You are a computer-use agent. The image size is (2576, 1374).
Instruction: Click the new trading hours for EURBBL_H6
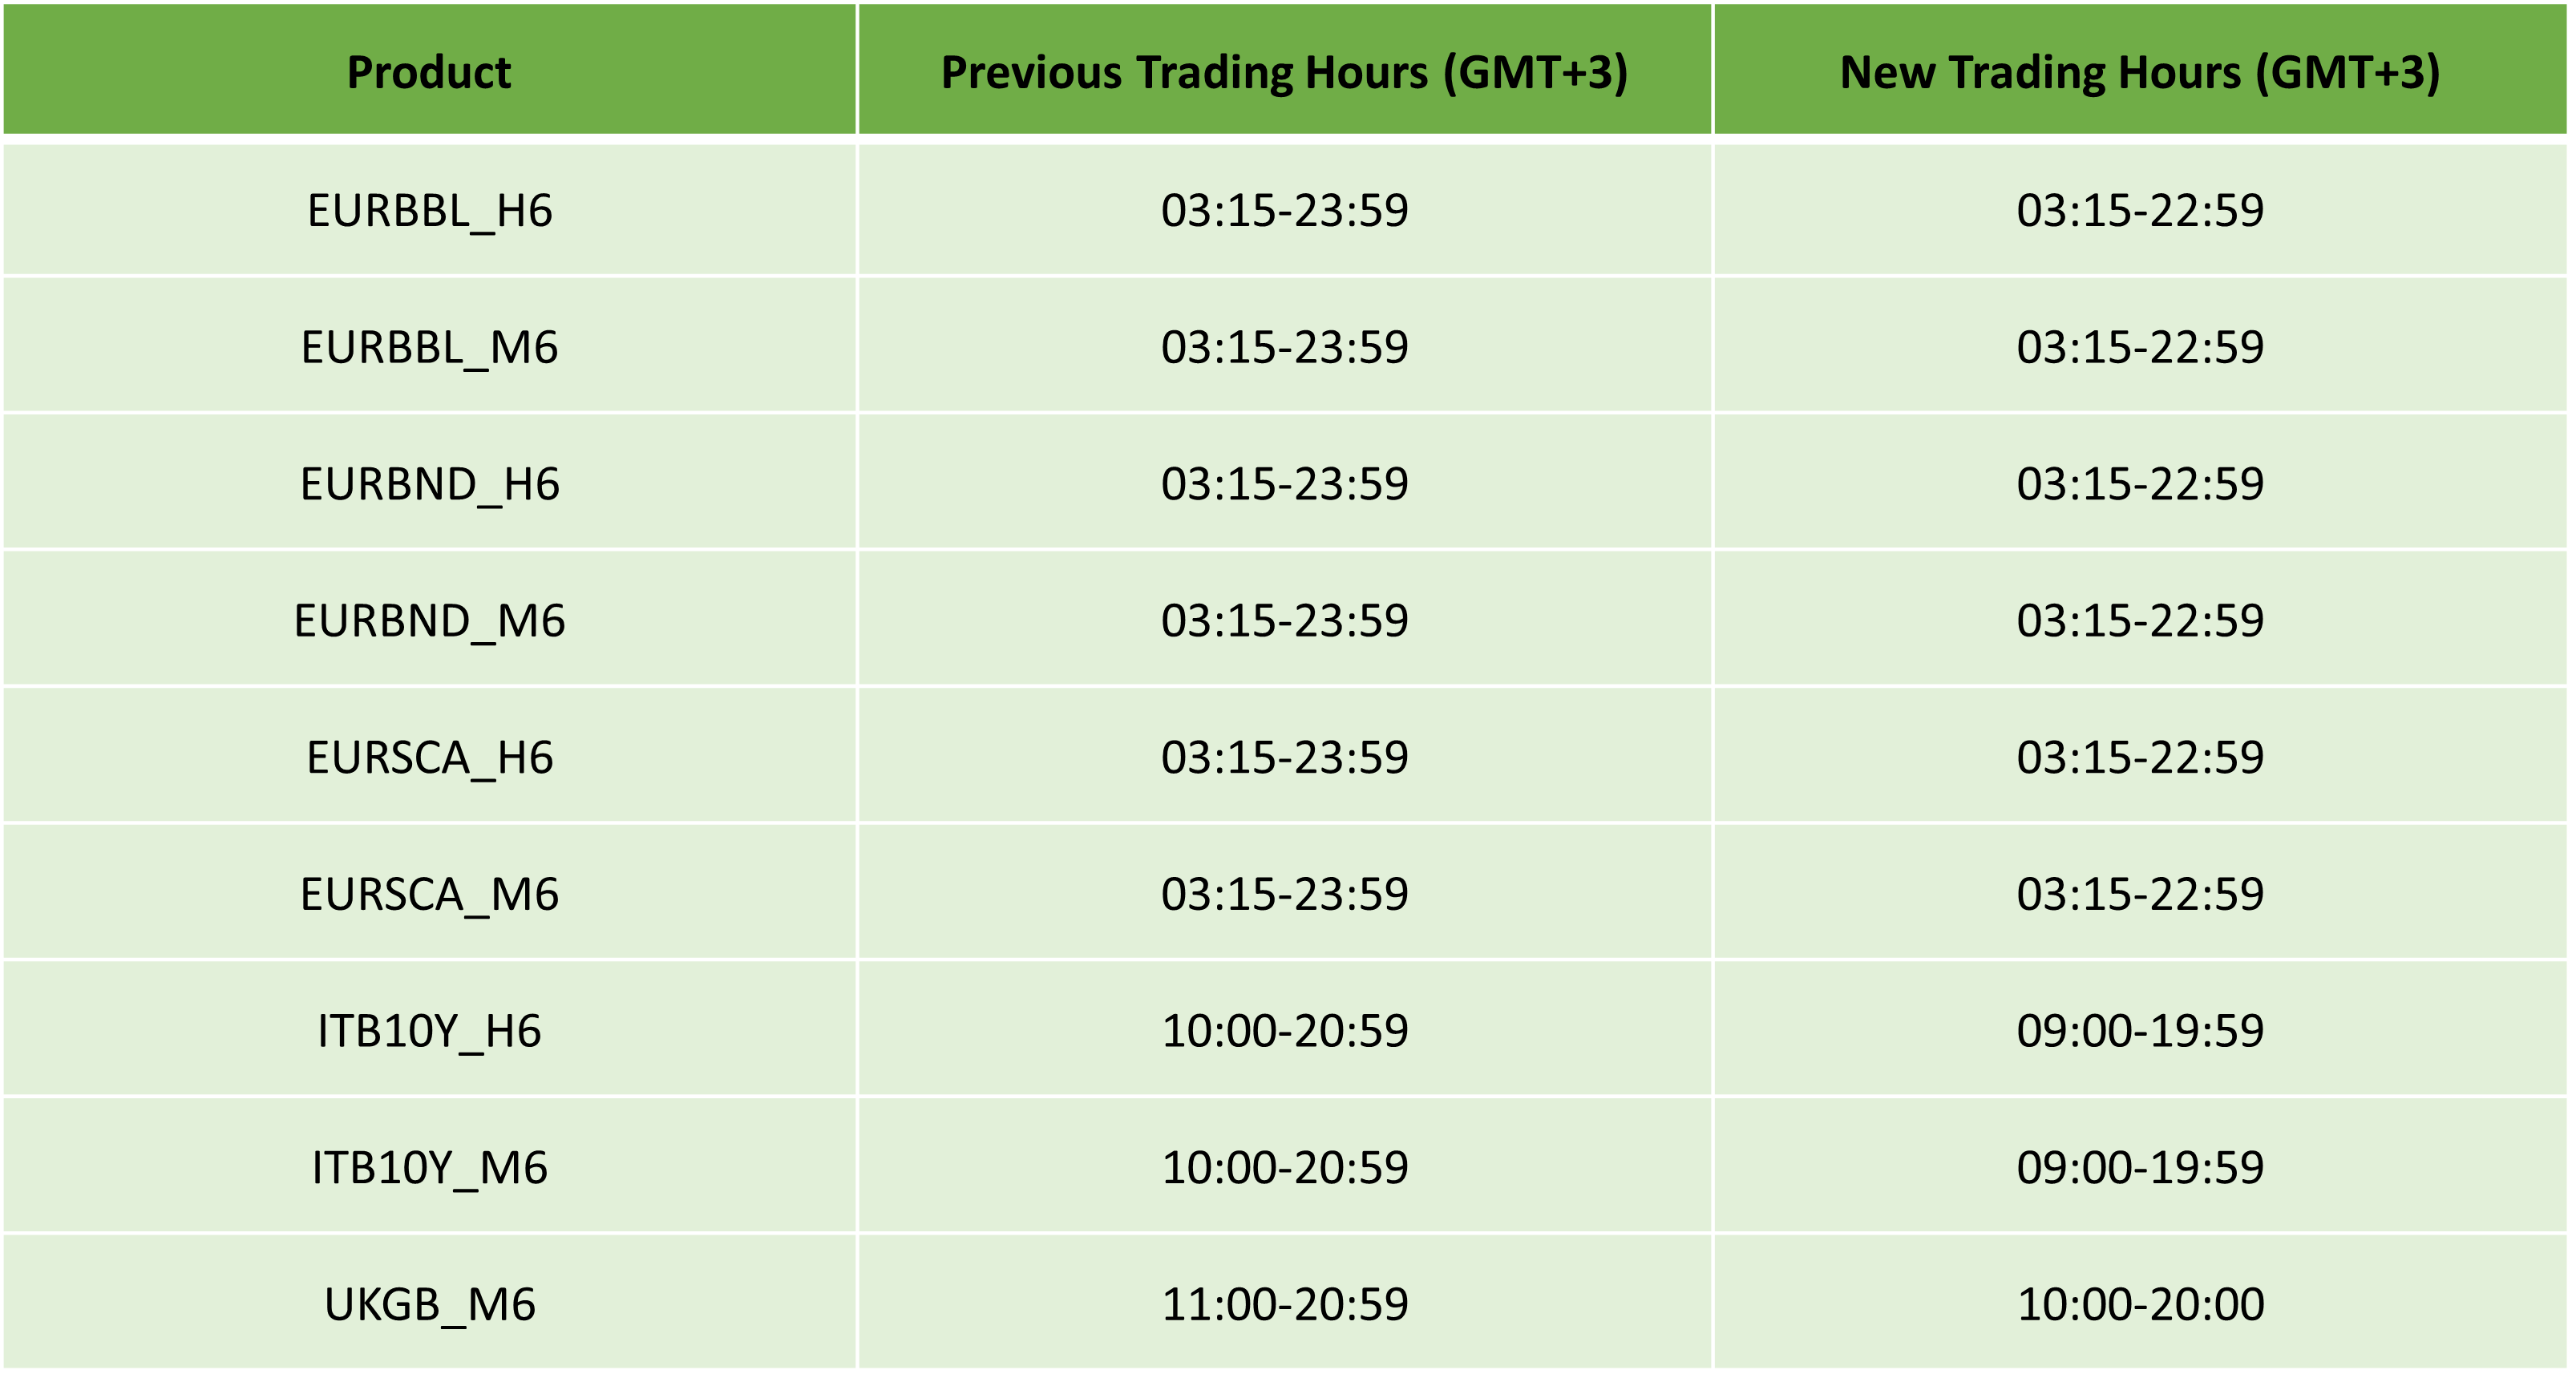2140,211
